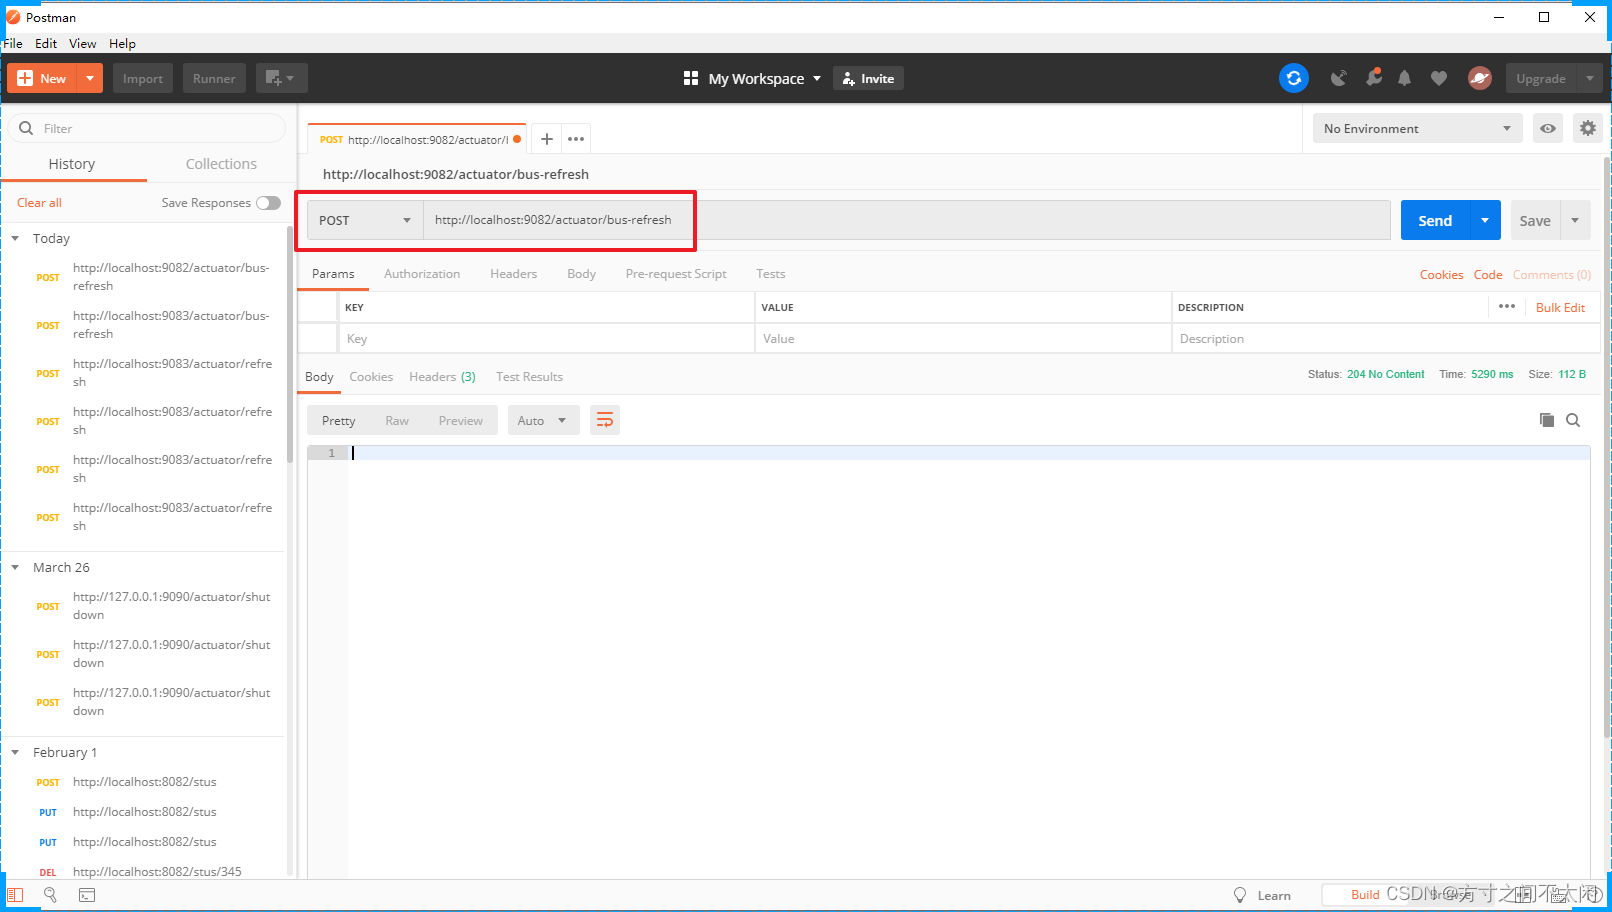Open the POST method dropdown

pos(365,220)
